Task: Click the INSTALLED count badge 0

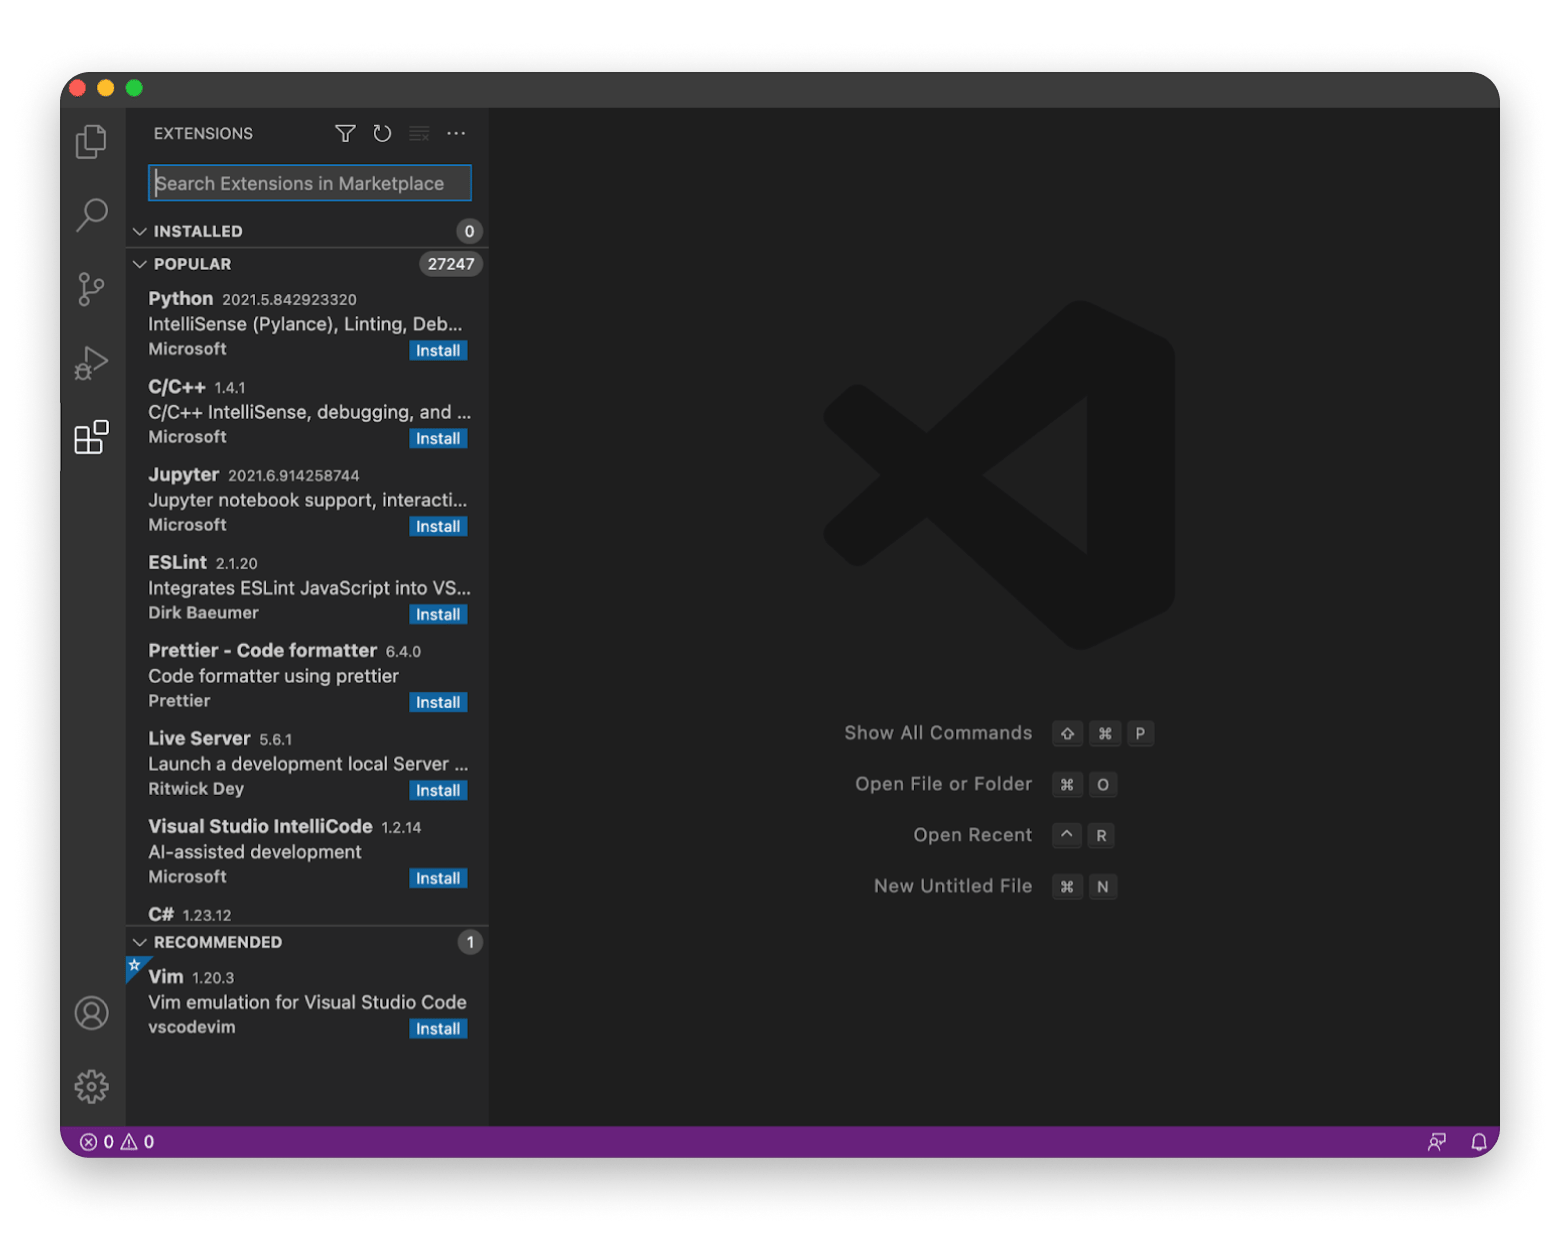Action: point(469,231)
